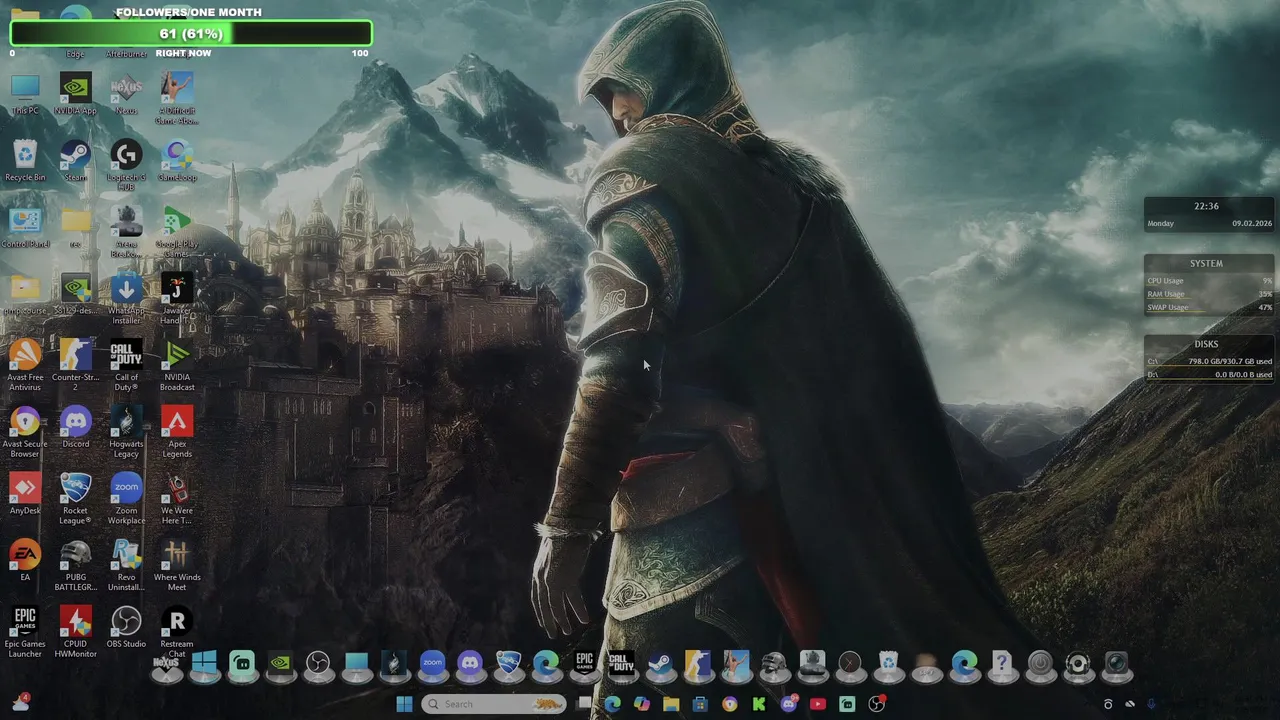
Task: Select the A Difficult Game About desktop shortcut
Action: click(177, 99)
